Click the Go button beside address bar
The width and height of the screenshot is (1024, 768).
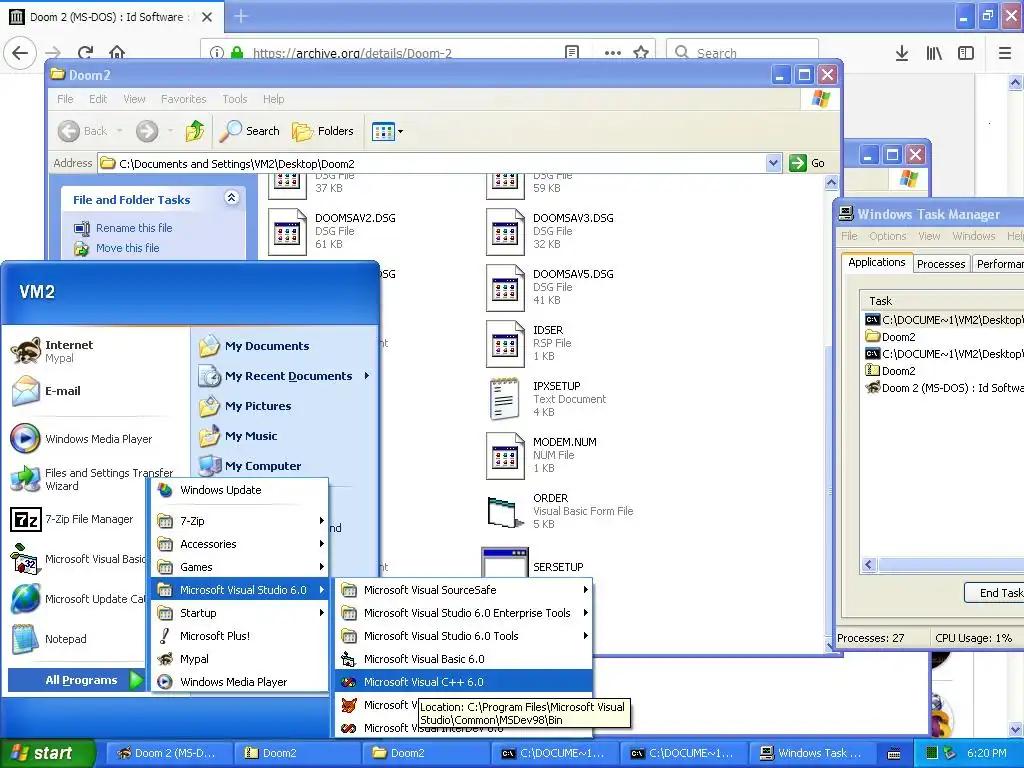(x=807, y=163)
